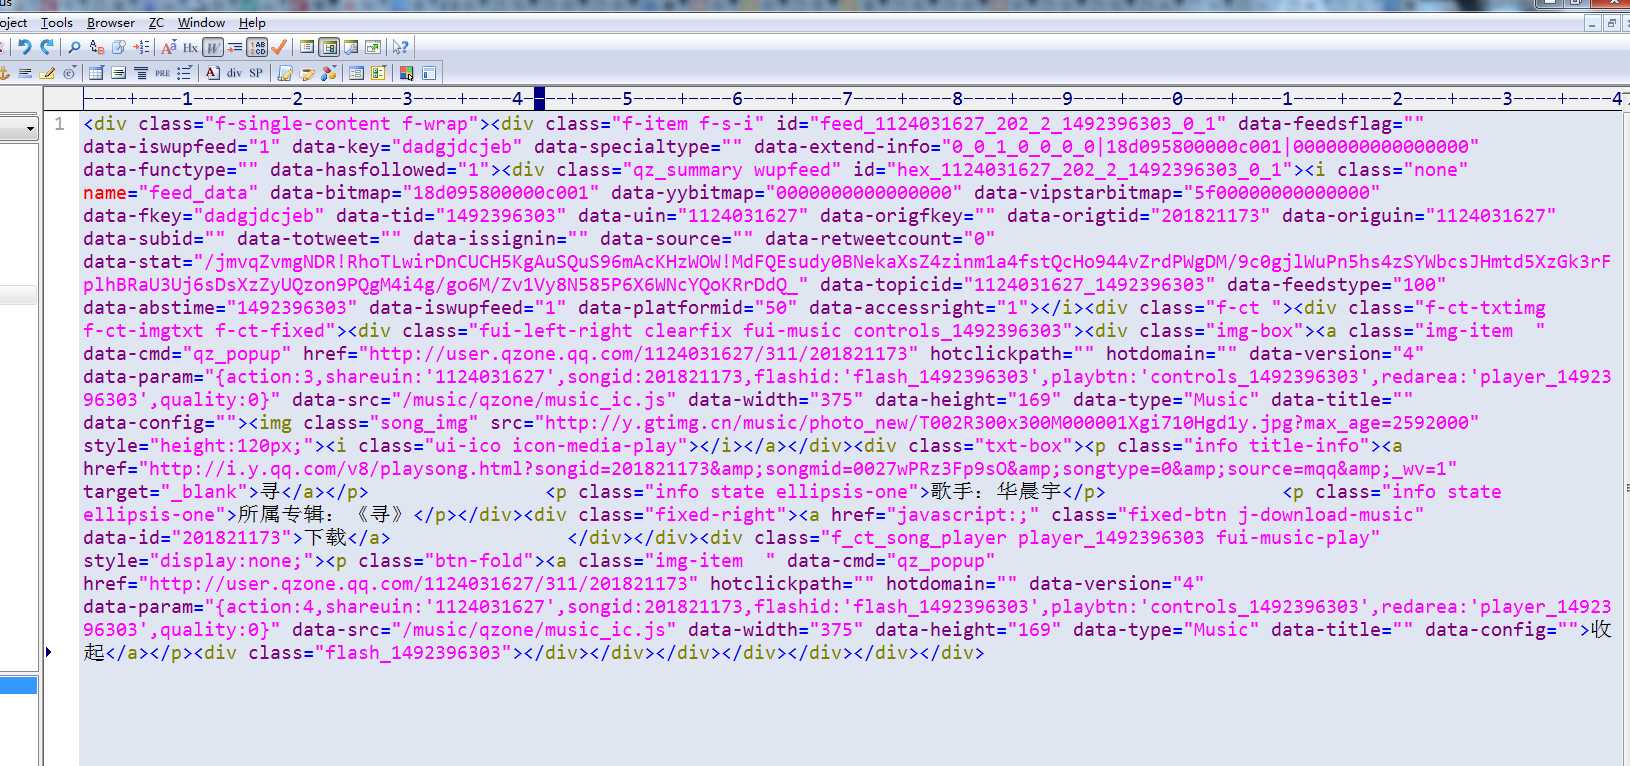The height and width of the screenshot is (766, 1630).
Task: Click the frame layout icon
Action: pos(429,73)
